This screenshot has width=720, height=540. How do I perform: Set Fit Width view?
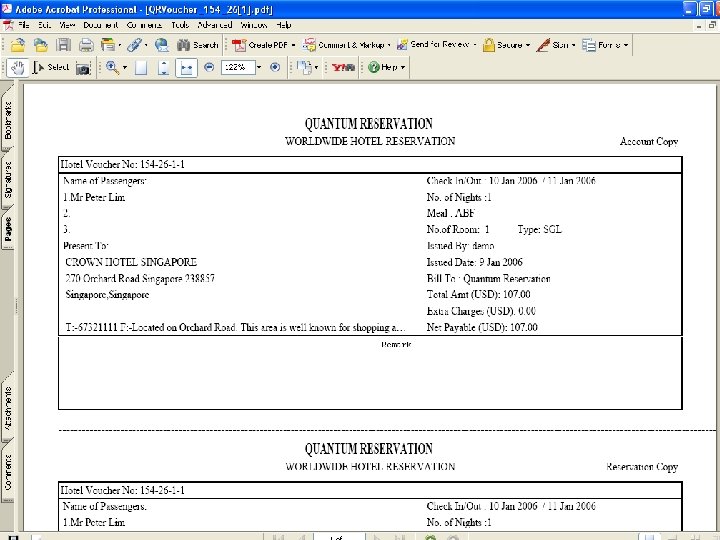click(186, 68)
